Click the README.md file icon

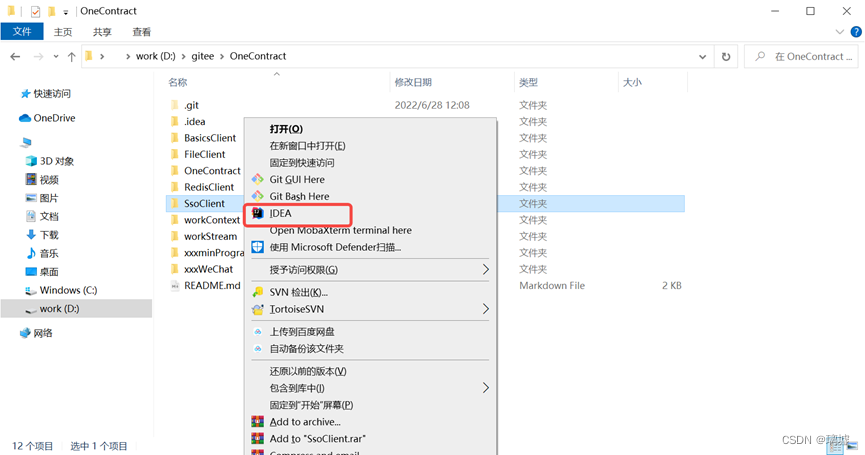175,286
